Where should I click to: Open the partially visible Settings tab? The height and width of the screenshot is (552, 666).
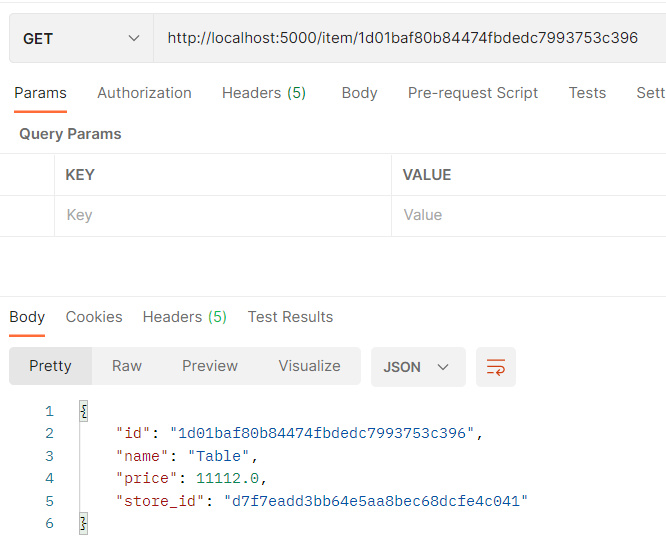(x=651, y=93)
